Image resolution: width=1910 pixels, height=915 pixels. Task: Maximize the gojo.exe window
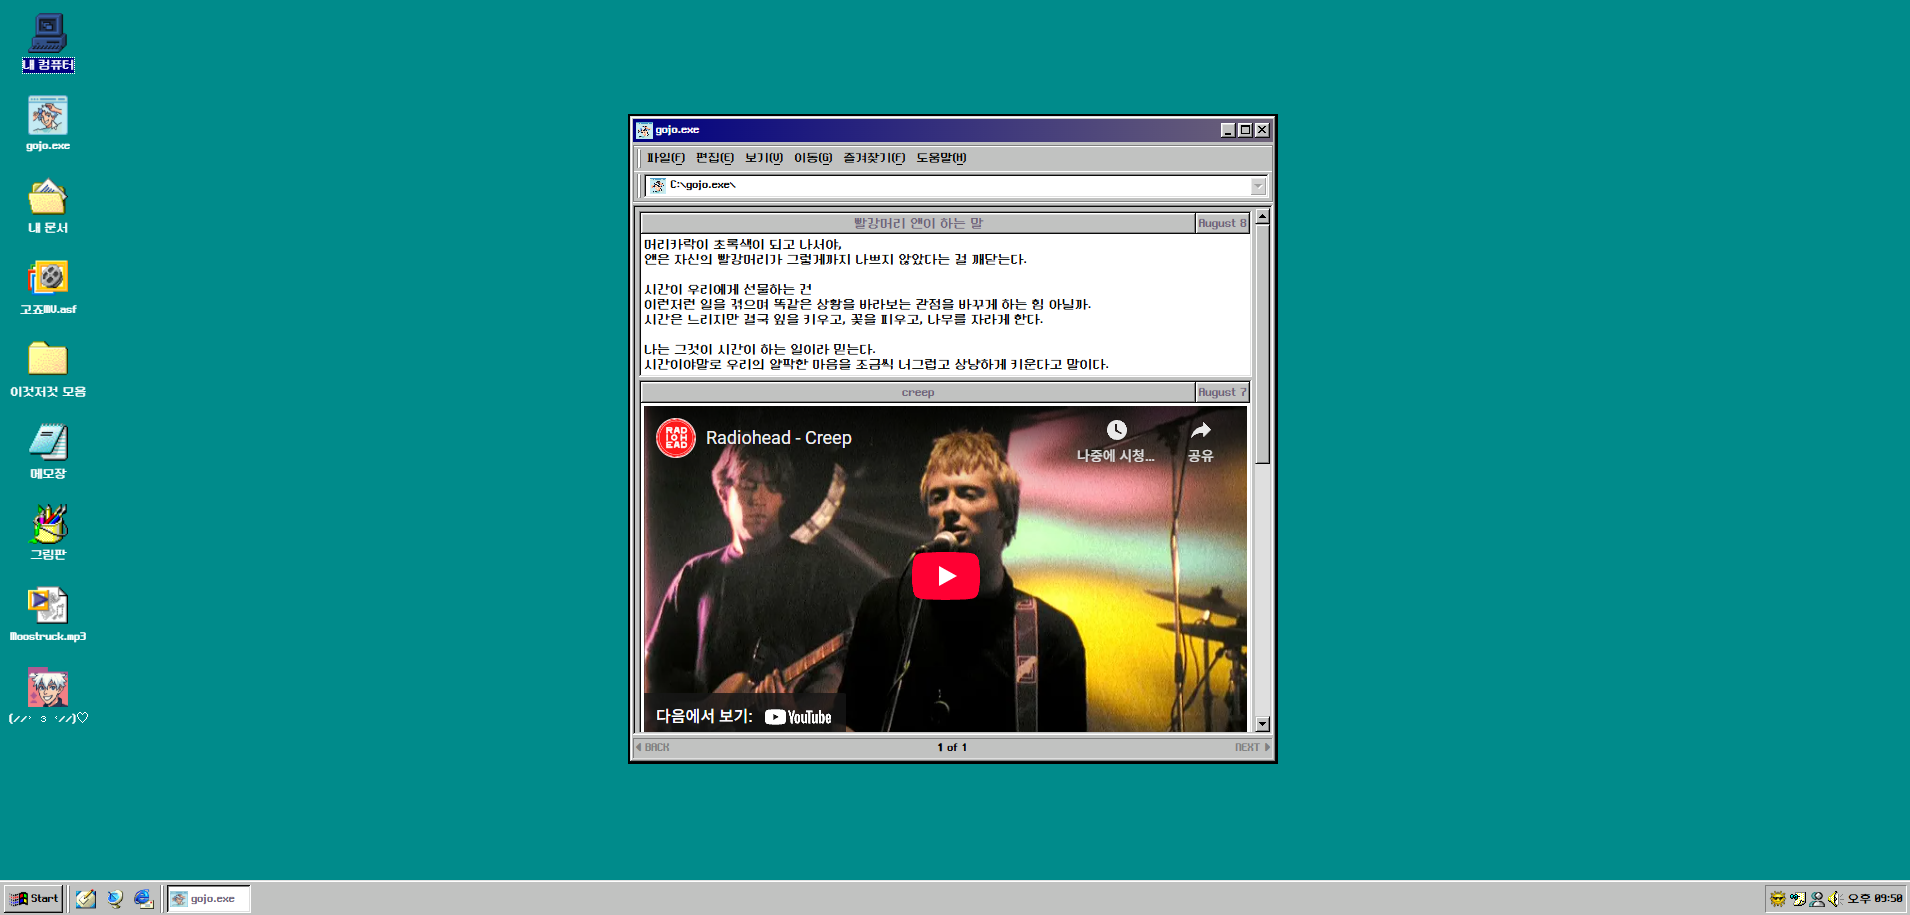[x=1245, y=130]
